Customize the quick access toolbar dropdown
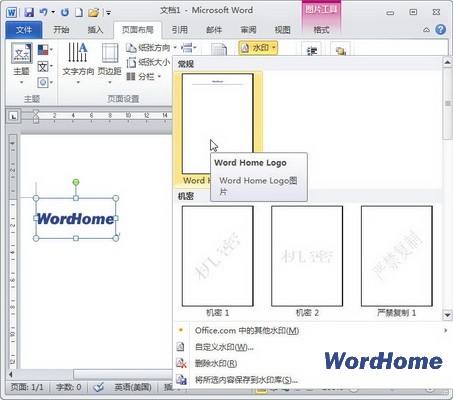The height and width of the screenshot is (400, 453). pyautogui.click(x=108, y=13)
